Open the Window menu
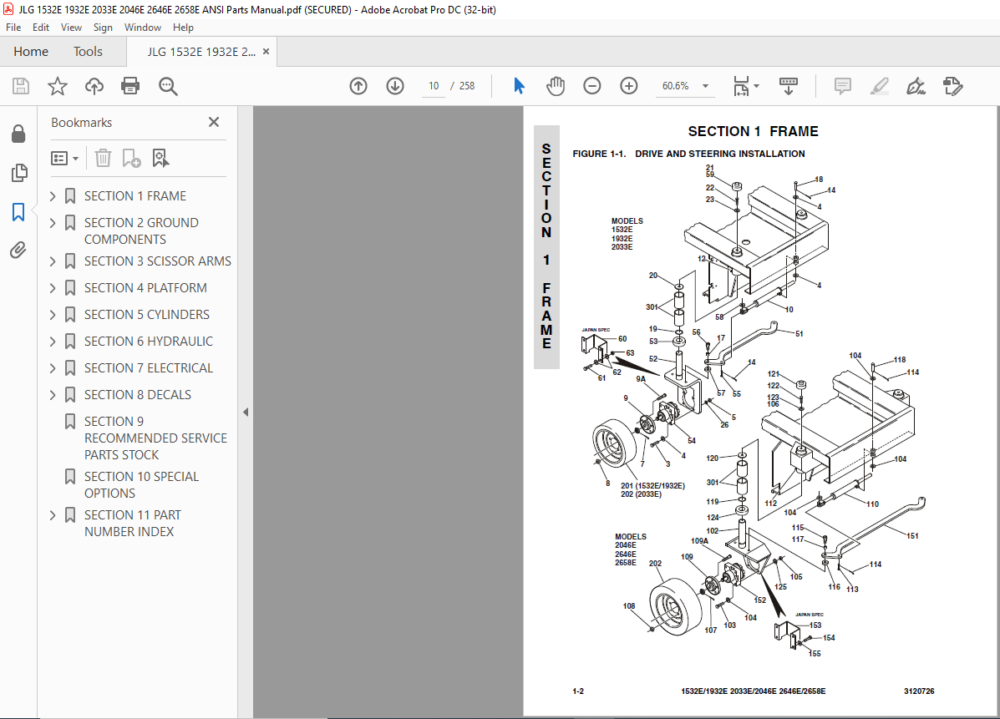 [x=142, y=27]
